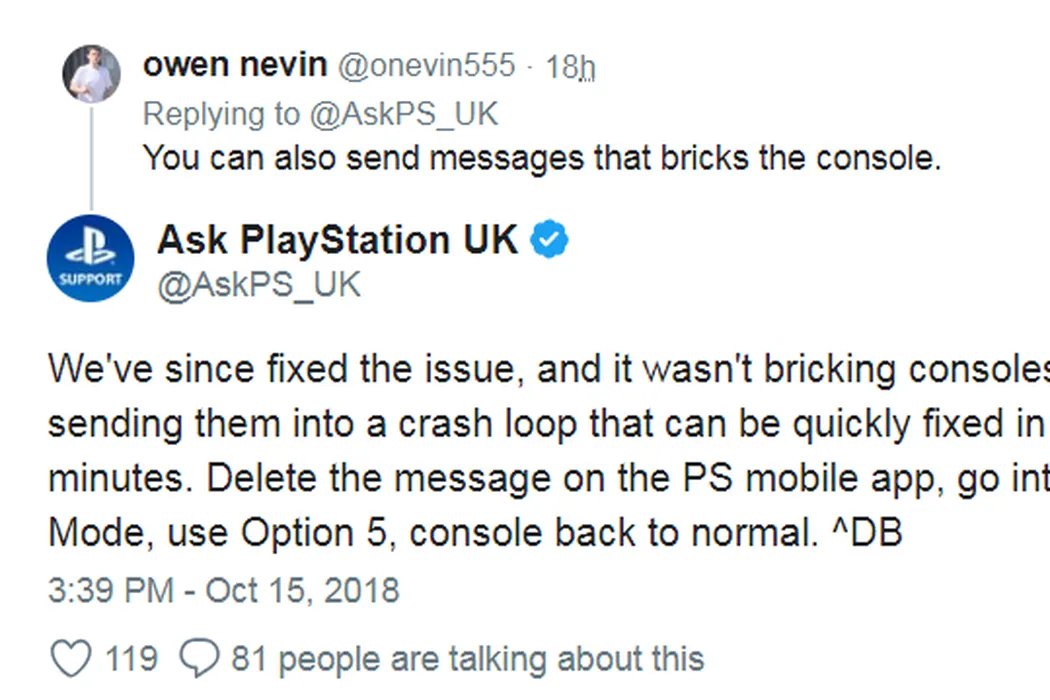Click the @onevin555 handle
This screenshot has height=700, width=1050.
coord(427,66)
